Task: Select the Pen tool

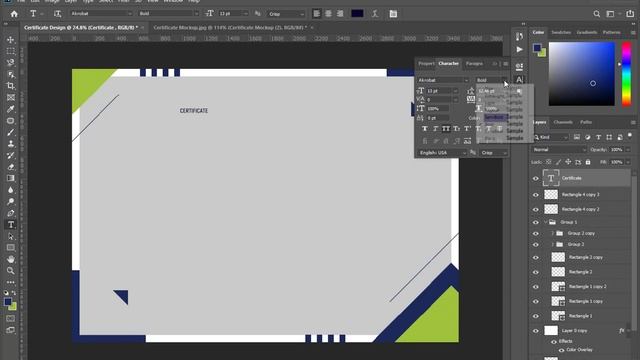Action: 11,213
